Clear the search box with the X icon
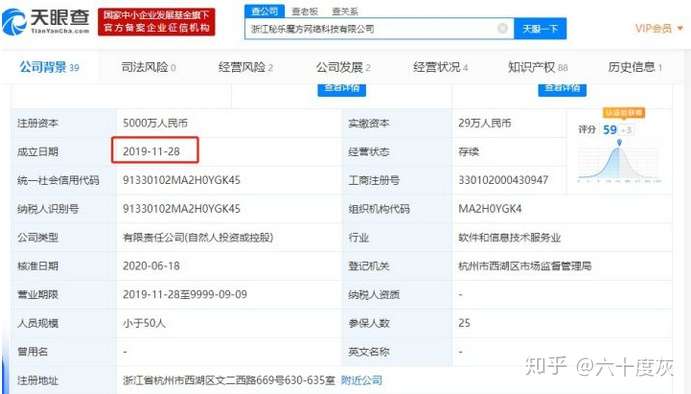This screenshot has height=394, width=691. [502, 29]
